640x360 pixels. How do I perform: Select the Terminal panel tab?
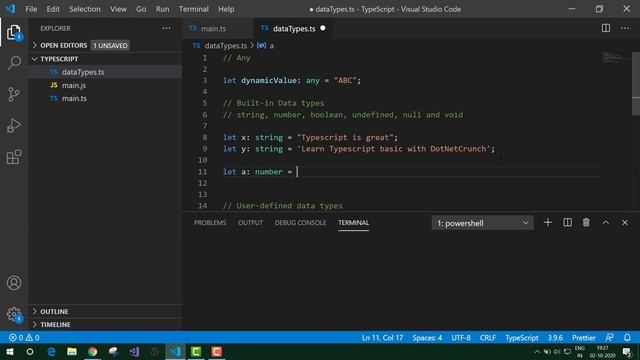353,222
